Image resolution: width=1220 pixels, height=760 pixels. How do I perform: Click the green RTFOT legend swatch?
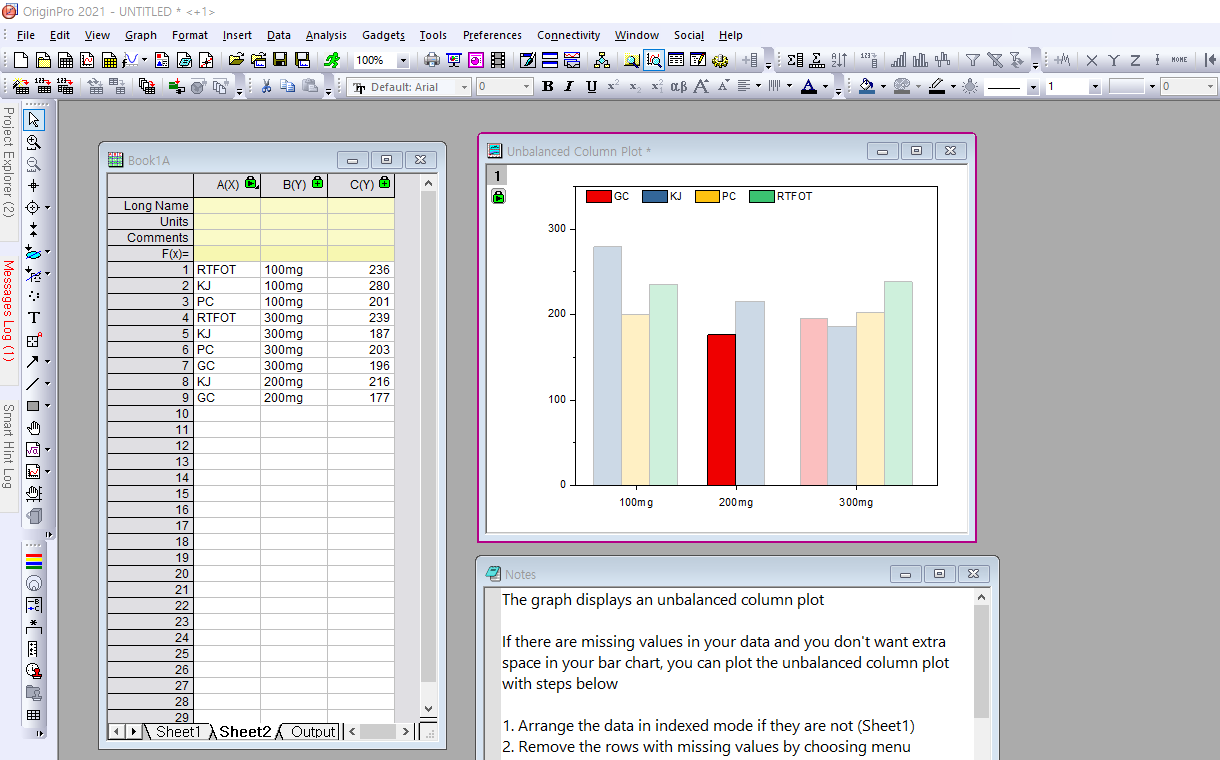(762, 196)
